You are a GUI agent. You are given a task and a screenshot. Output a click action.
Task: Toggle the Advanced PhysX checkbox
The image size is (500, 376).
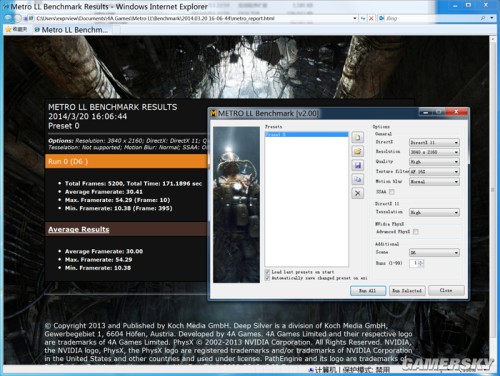click(416, 232)
